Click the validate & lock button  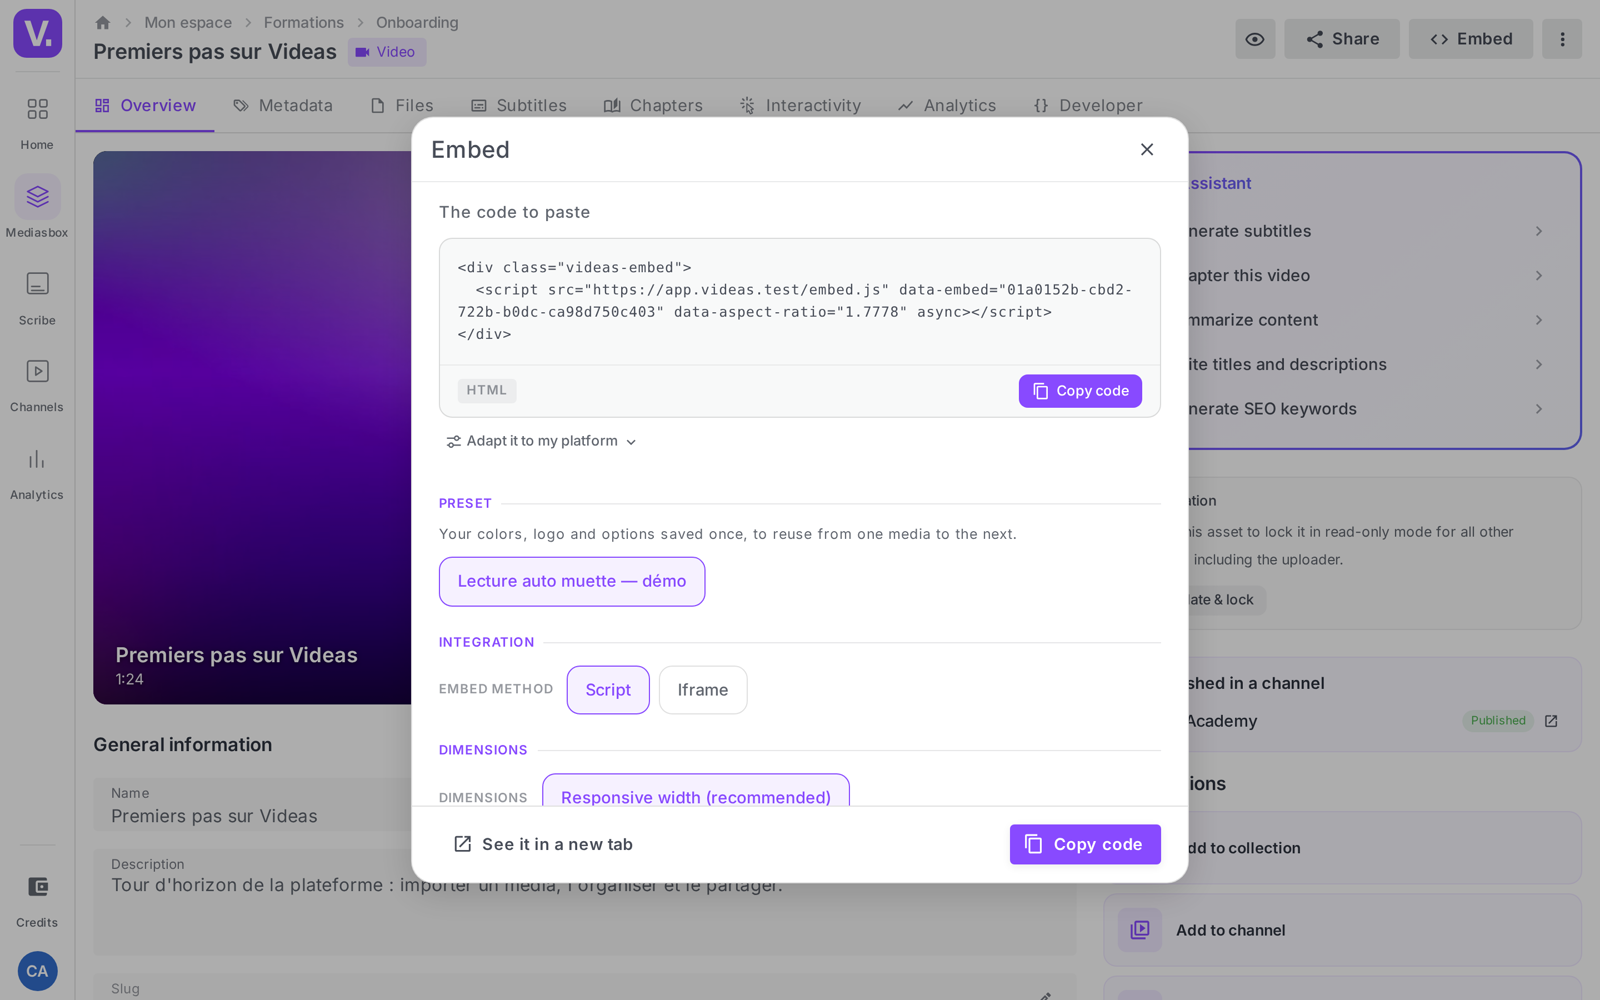point(1226,600)
